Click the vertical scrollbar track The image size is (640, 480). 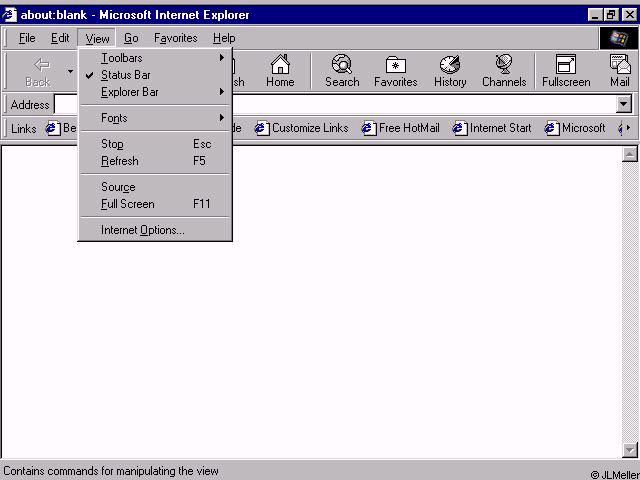pyautogui.click(x=630, y=302)
